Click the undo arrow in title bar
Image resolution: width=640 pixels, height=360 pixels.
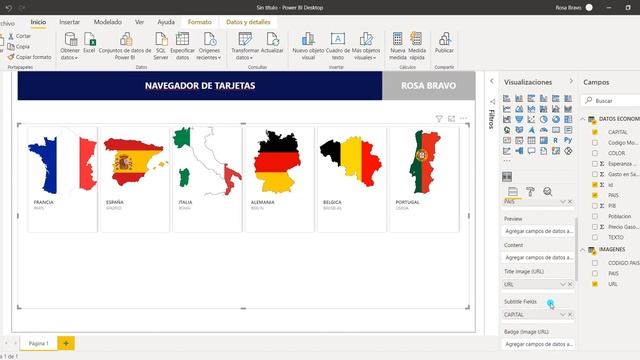(9, 8)
